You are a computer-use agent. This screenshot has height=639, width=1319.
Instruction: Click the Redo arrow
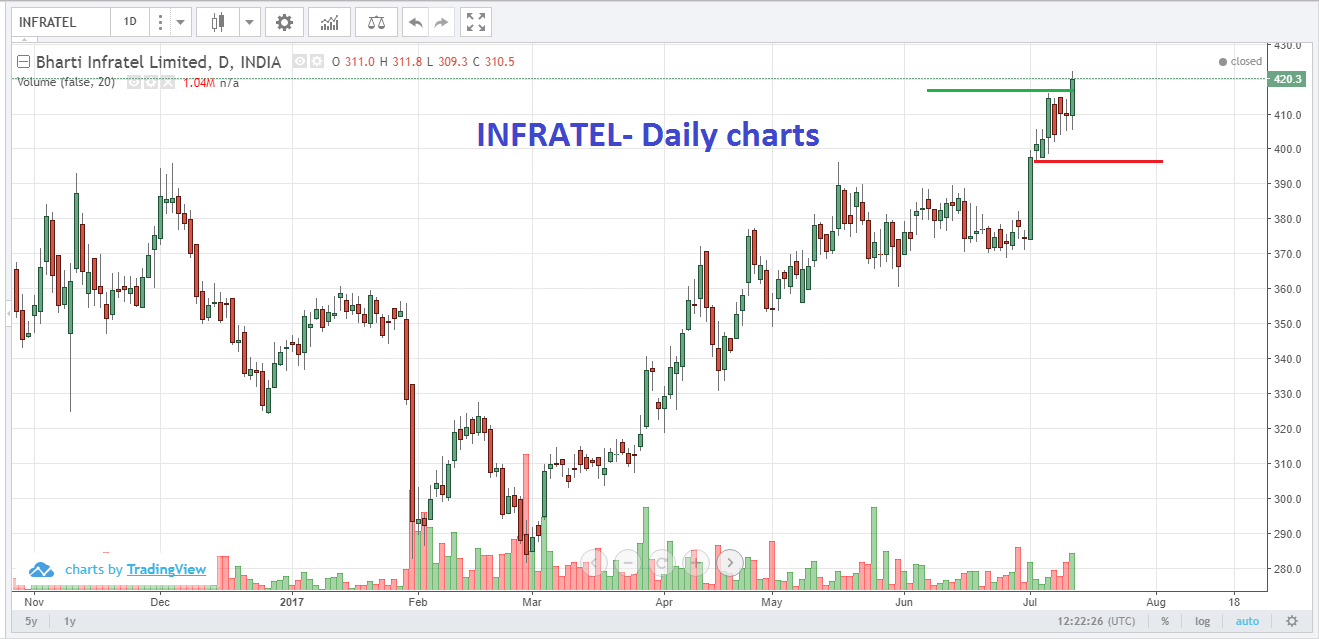[x=441, y=21]
